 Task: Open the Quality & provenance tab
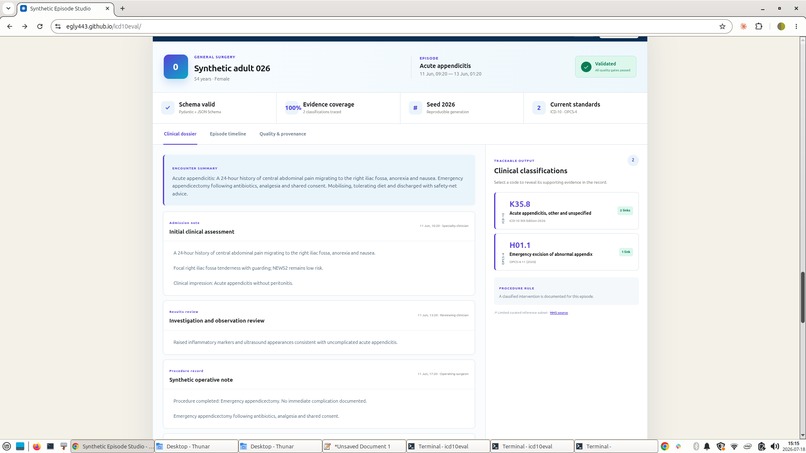pos(283,134)
